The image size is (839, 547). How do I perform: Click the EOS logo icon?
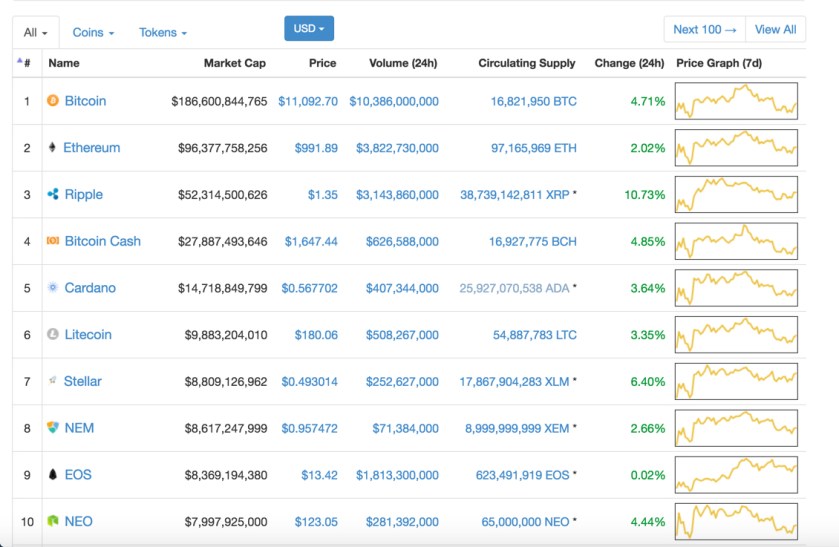tap(52, 474)
